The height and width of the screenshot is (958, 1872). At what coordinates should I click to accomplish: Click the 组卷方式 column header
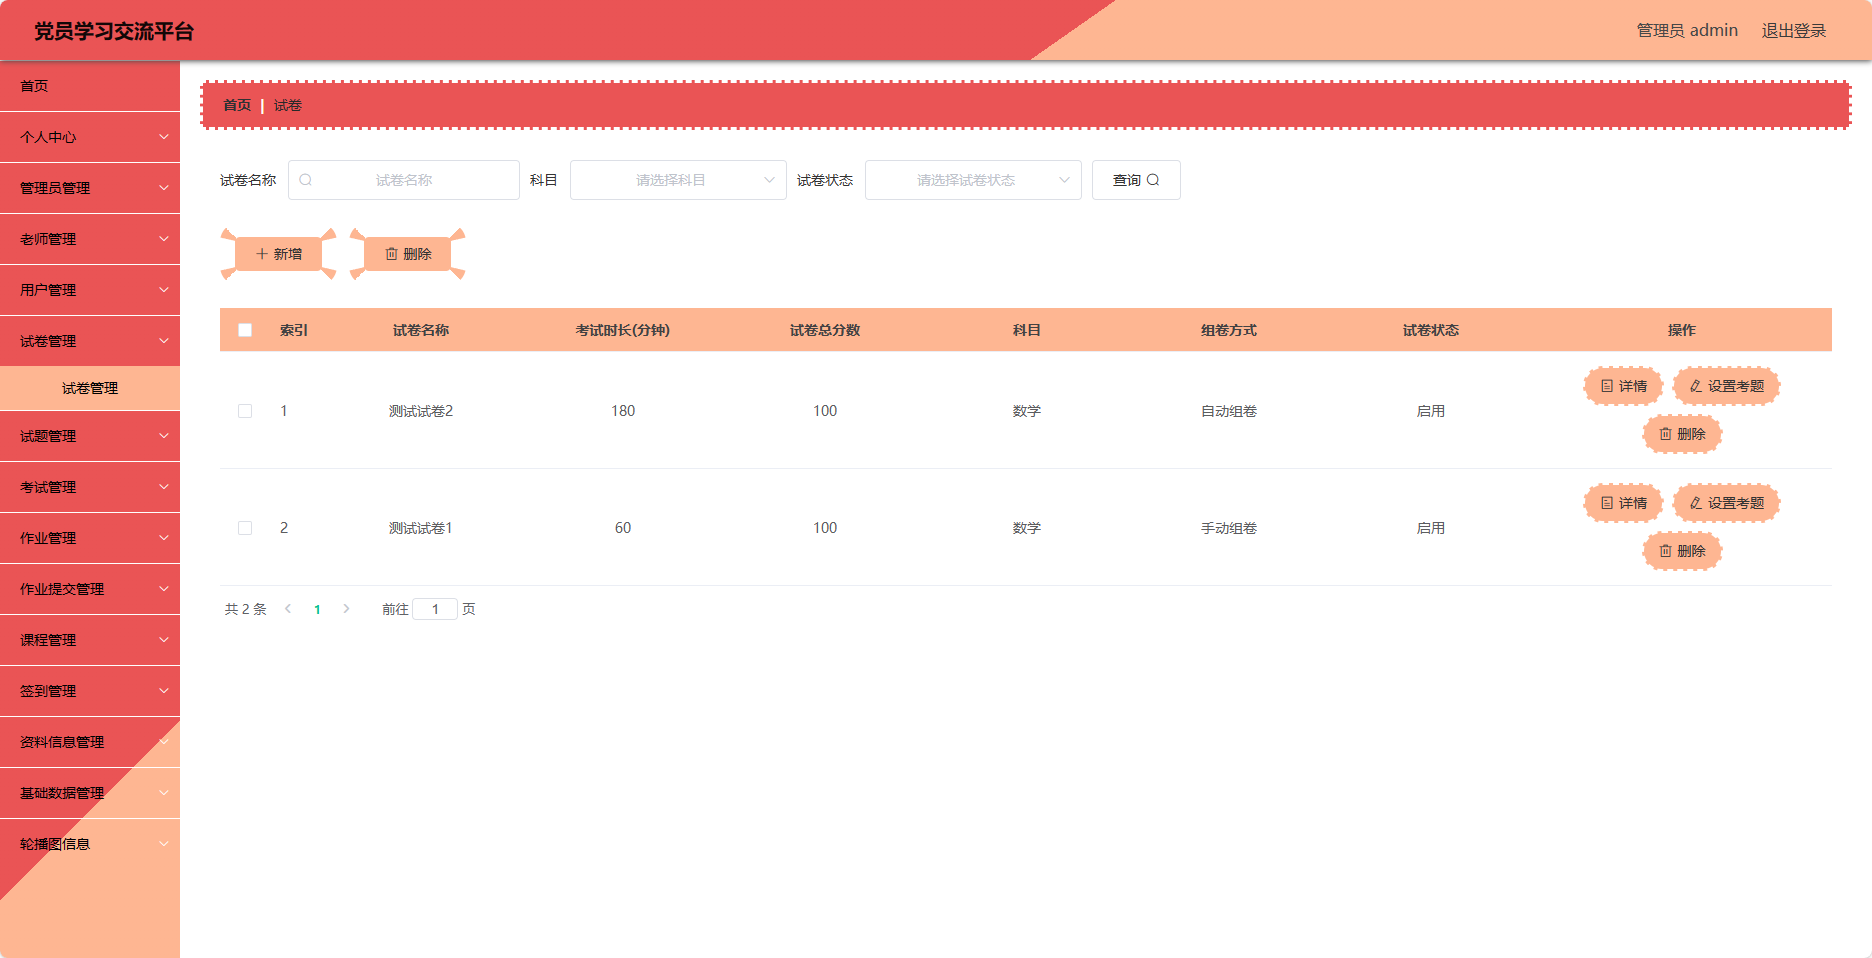click(x=1229, y=330)
